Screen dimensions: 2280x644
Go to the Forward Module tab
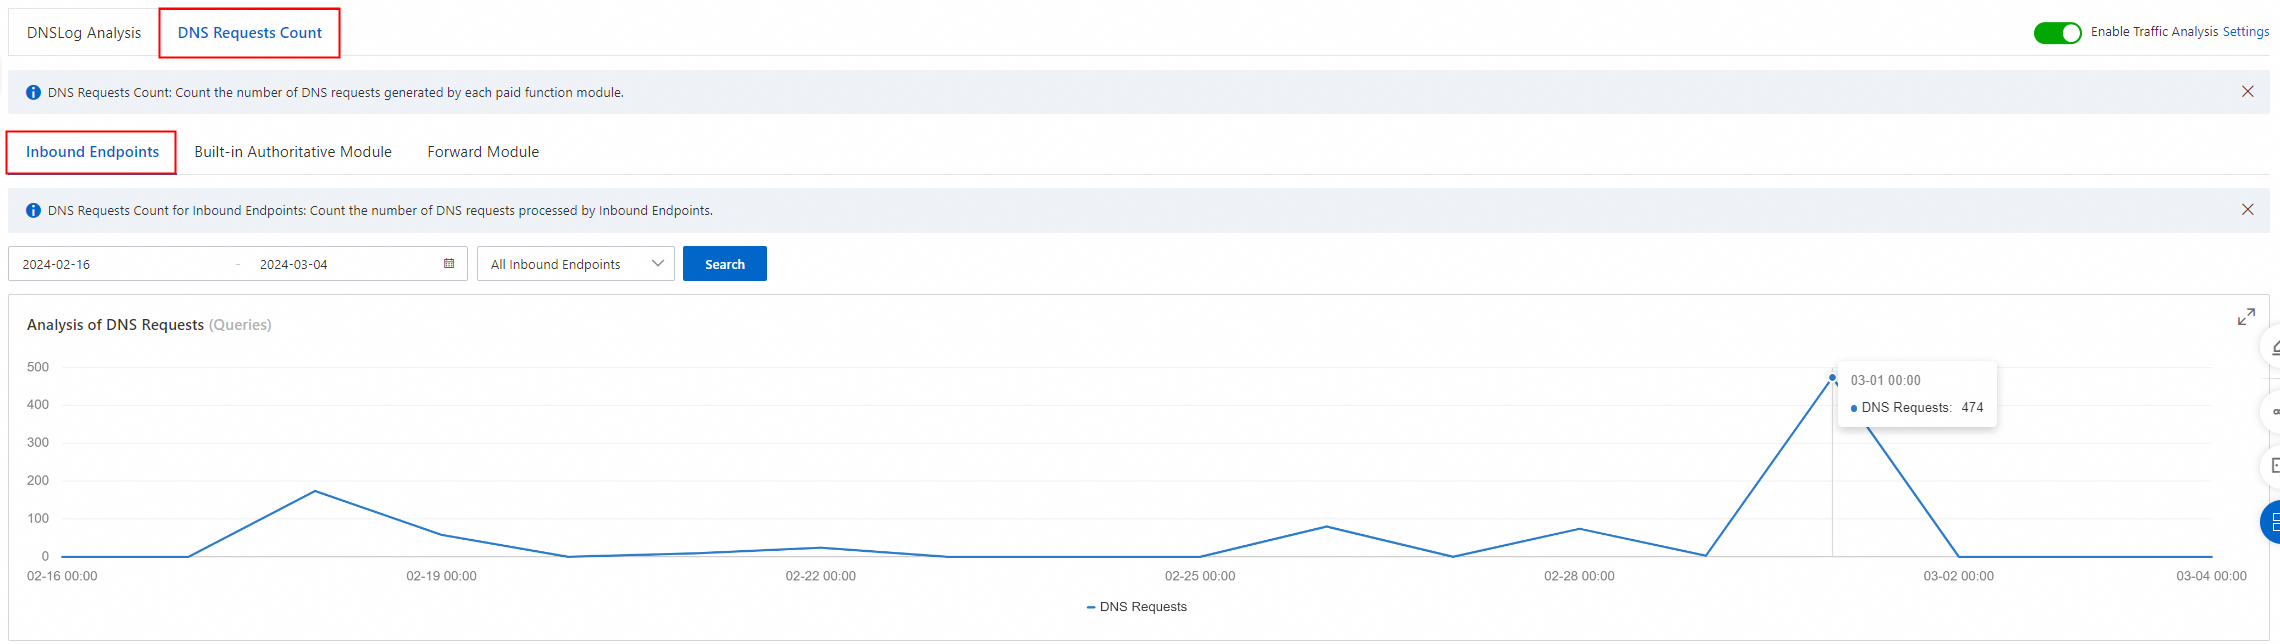click(483, 152)
